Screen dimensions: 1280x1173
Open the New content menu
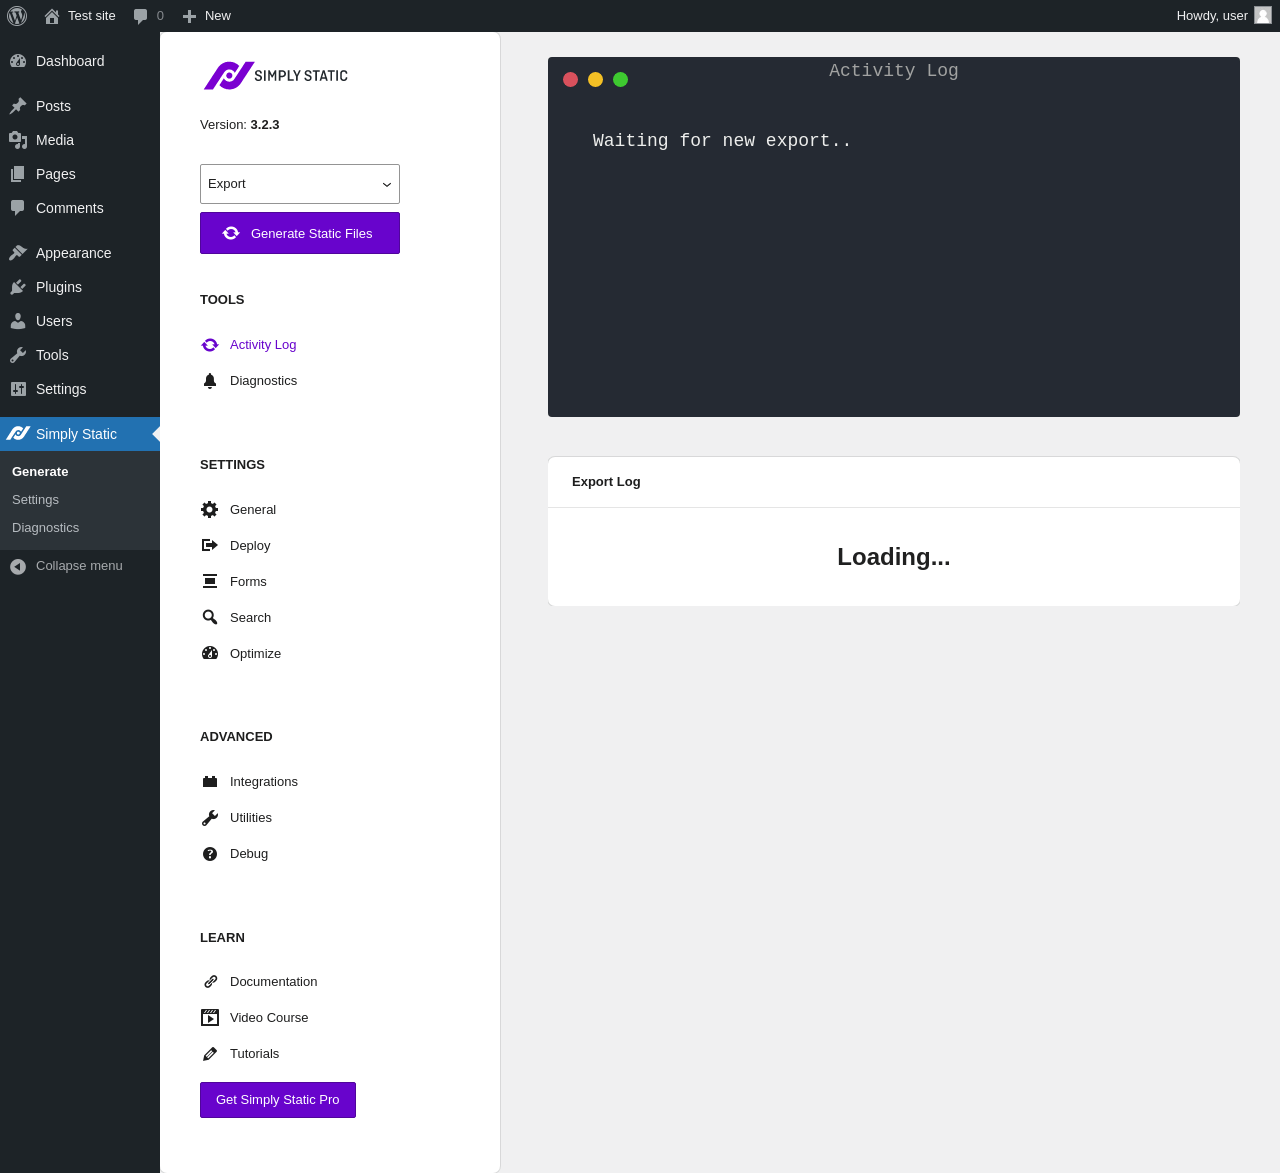coord(207,16)
